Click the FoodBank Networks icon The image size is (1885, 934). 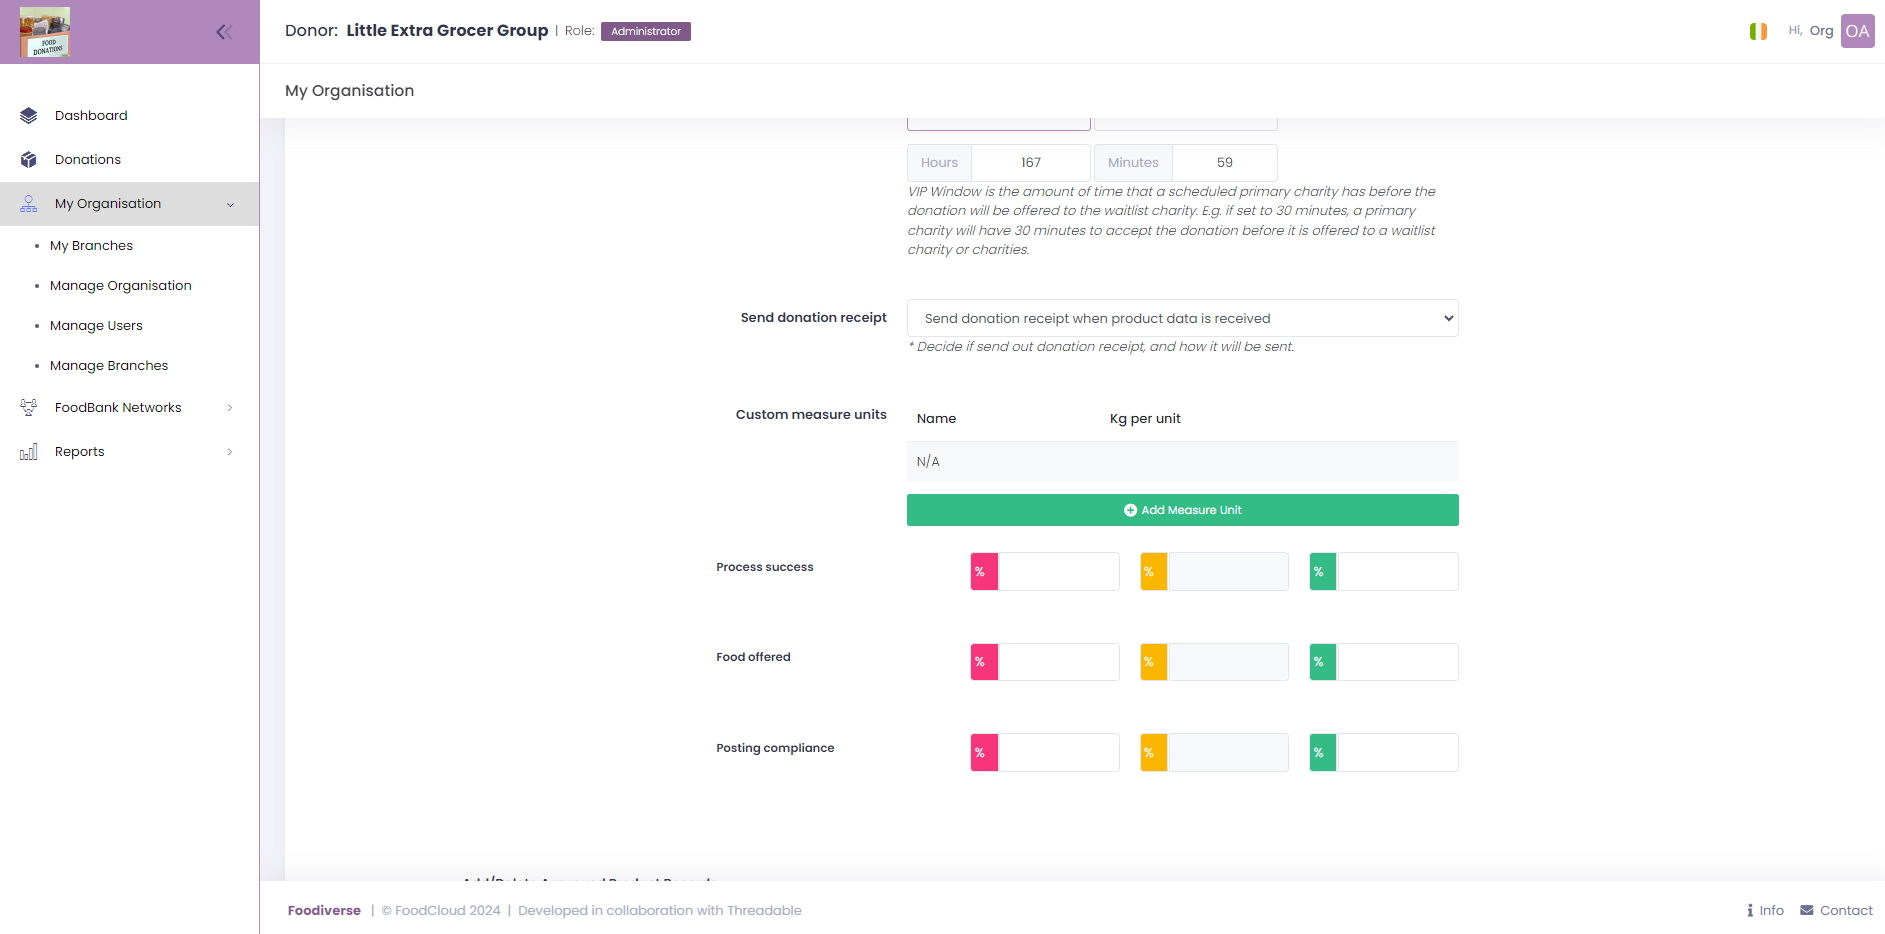click(x=28, y=408)
